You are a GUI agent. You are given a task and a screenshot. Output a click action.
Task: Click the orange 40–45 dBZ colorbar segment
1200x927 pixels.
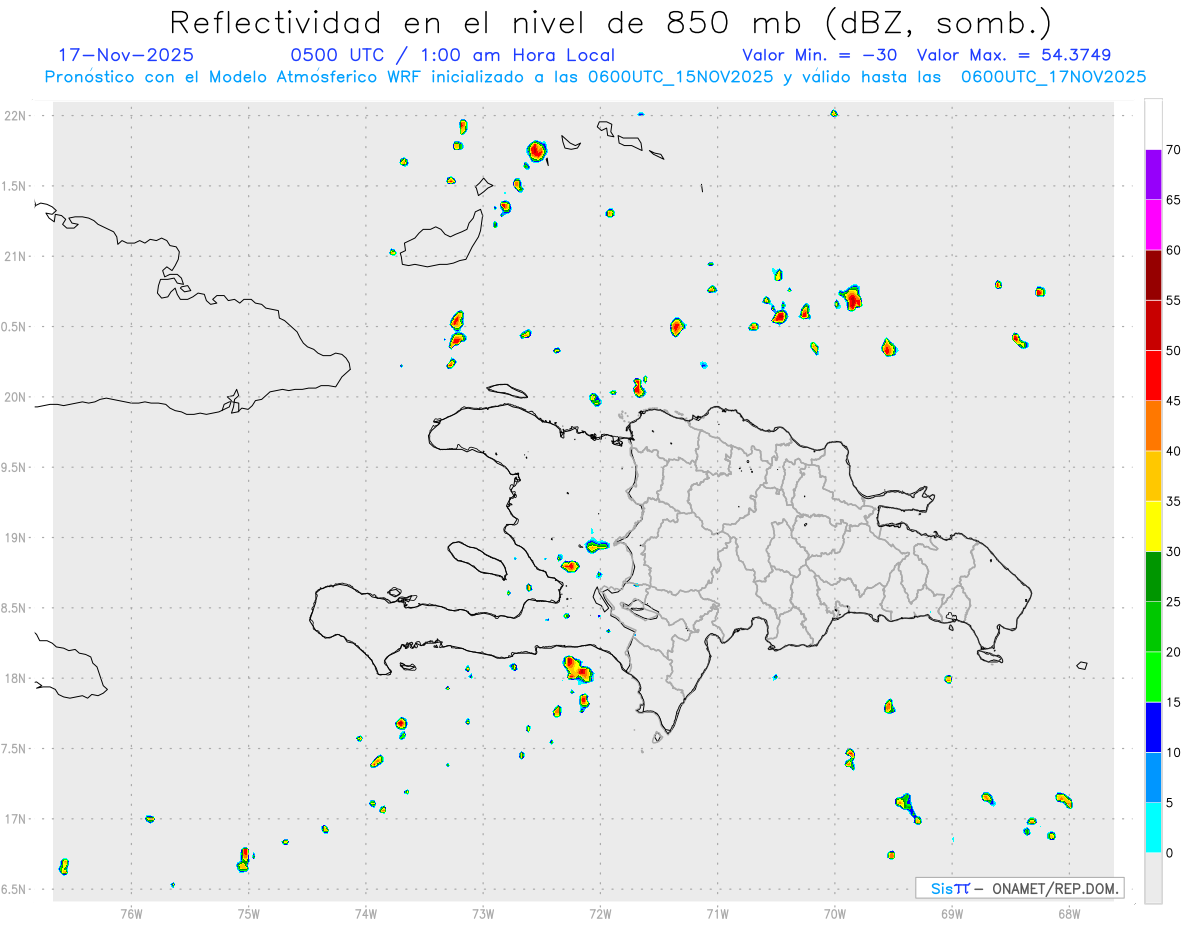pyautogui.click(x=1153, y=426)
